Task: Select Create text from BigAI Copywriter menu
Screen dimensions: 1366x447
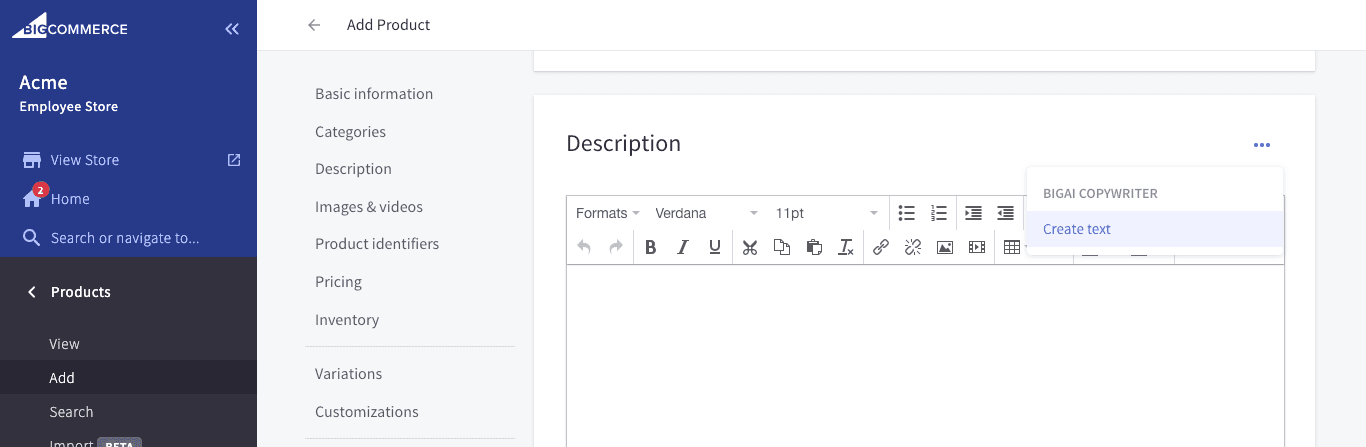Action: point(1077,229)
